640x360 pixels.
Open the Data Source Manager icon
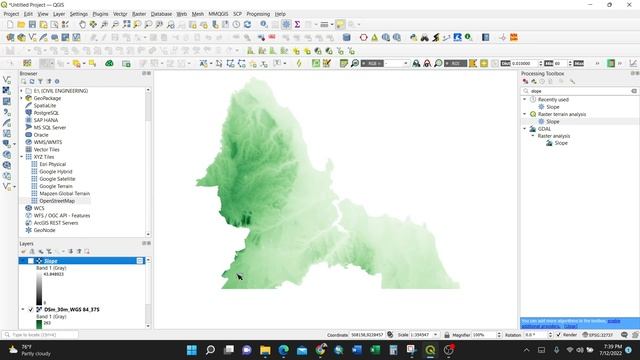coord(10,38)
